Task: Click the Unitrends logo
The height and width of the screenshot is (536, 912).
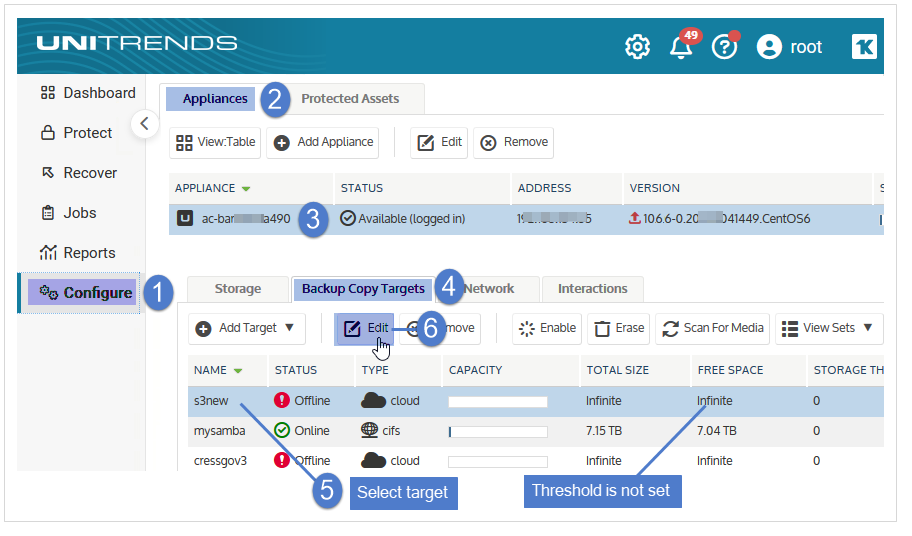Action: [x=138, y=44]
